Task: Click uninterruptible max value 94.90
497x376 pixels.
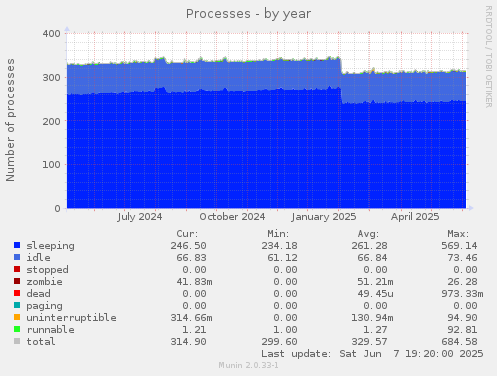Action: tap(462, 318)
